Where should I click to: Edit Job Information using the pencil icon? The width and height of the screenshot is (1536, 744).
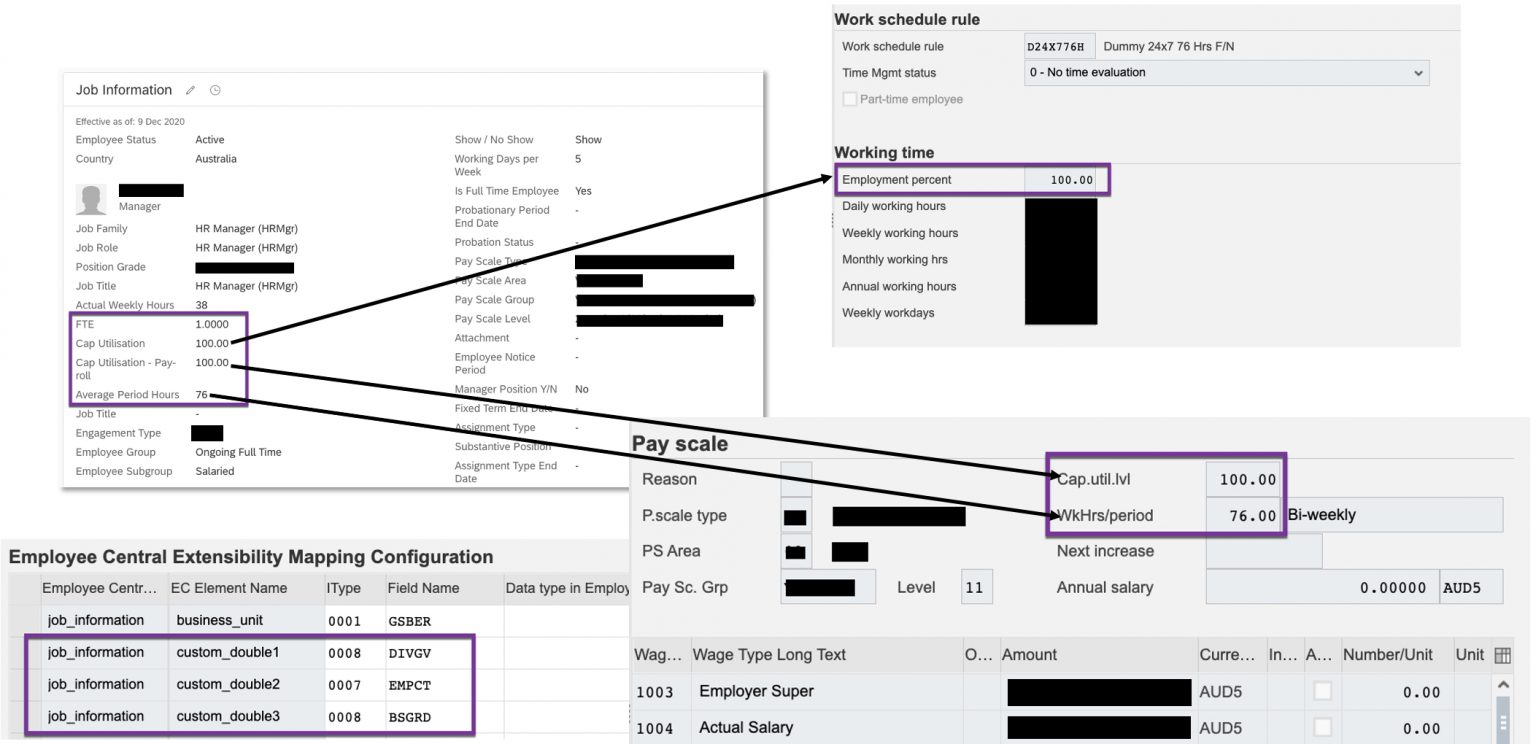pos(190,90)
